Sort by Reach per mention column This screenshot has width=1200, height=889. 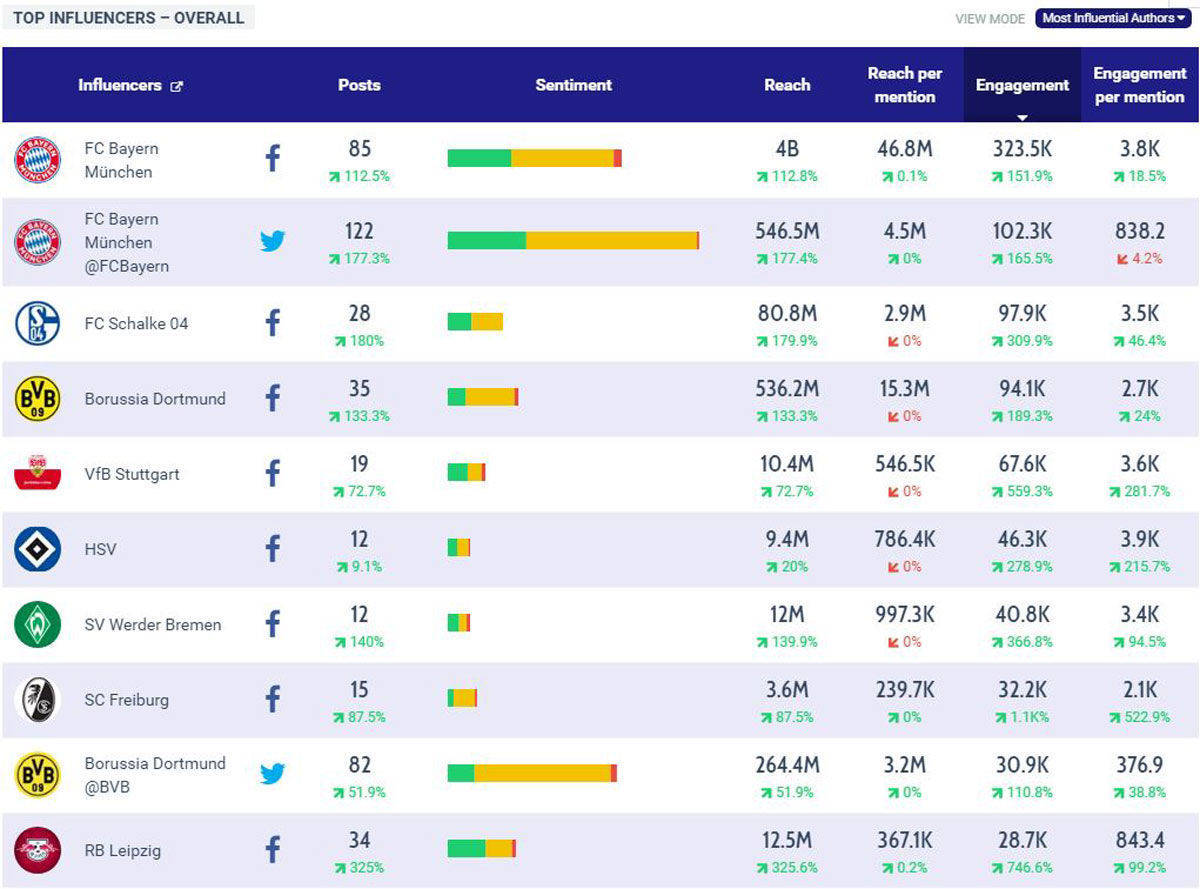click(x=904, y=85)
